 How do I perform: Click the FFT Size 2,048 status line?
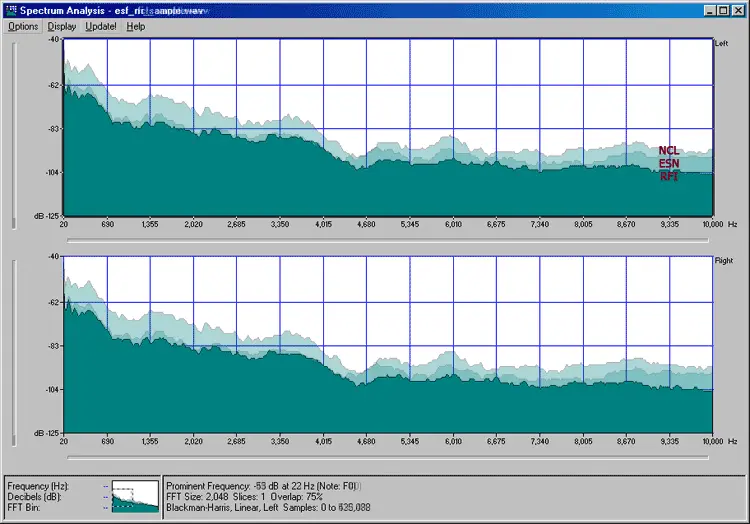244,497
